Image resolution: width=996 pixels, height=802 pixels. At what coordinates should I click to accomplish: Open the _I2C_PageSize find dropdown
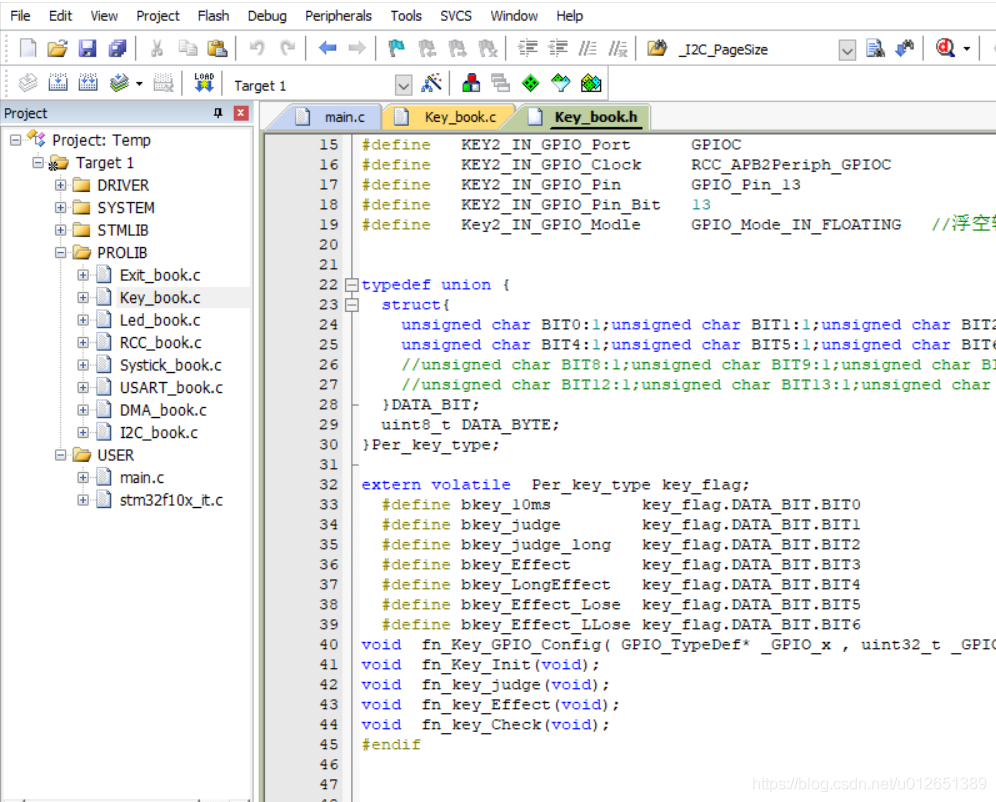[847, 50]
